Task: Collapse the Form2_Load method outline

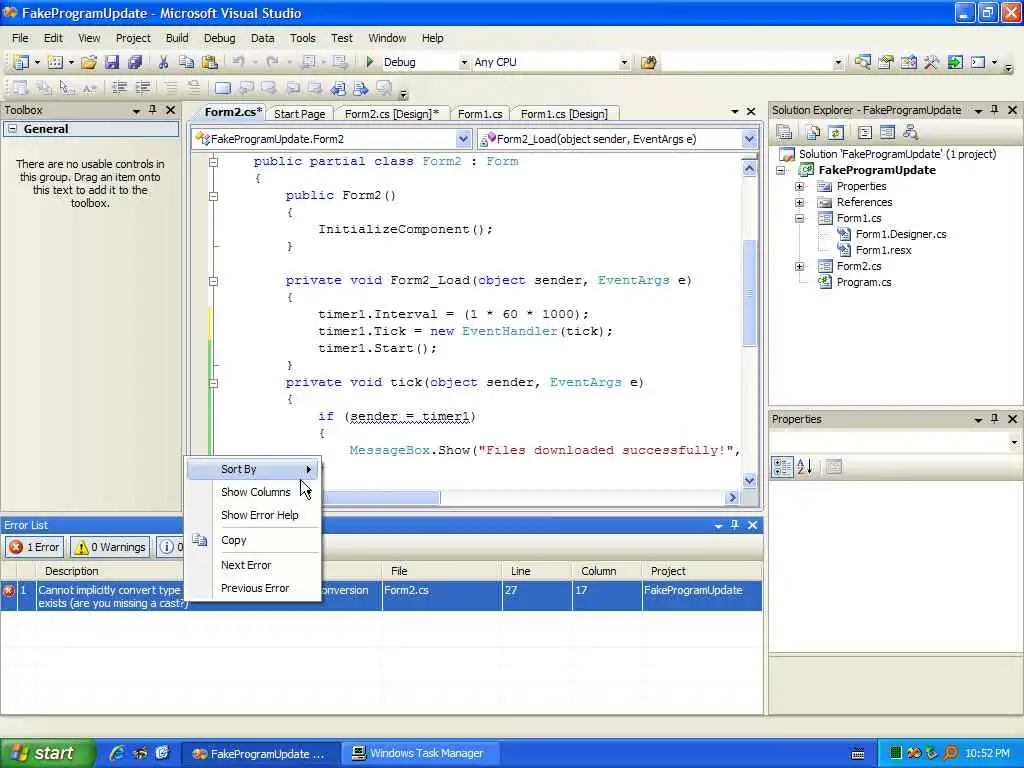Action: tap(214, 281)
